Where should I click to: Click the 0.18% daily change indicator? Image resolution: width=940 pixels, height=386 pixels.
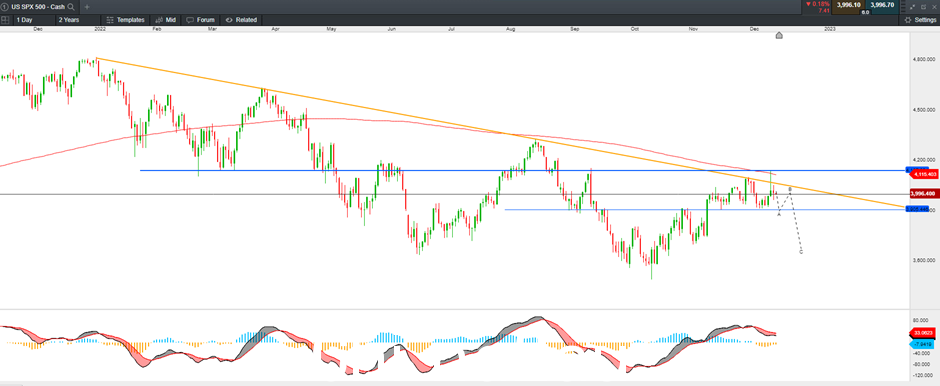click(x=817, y=4)
